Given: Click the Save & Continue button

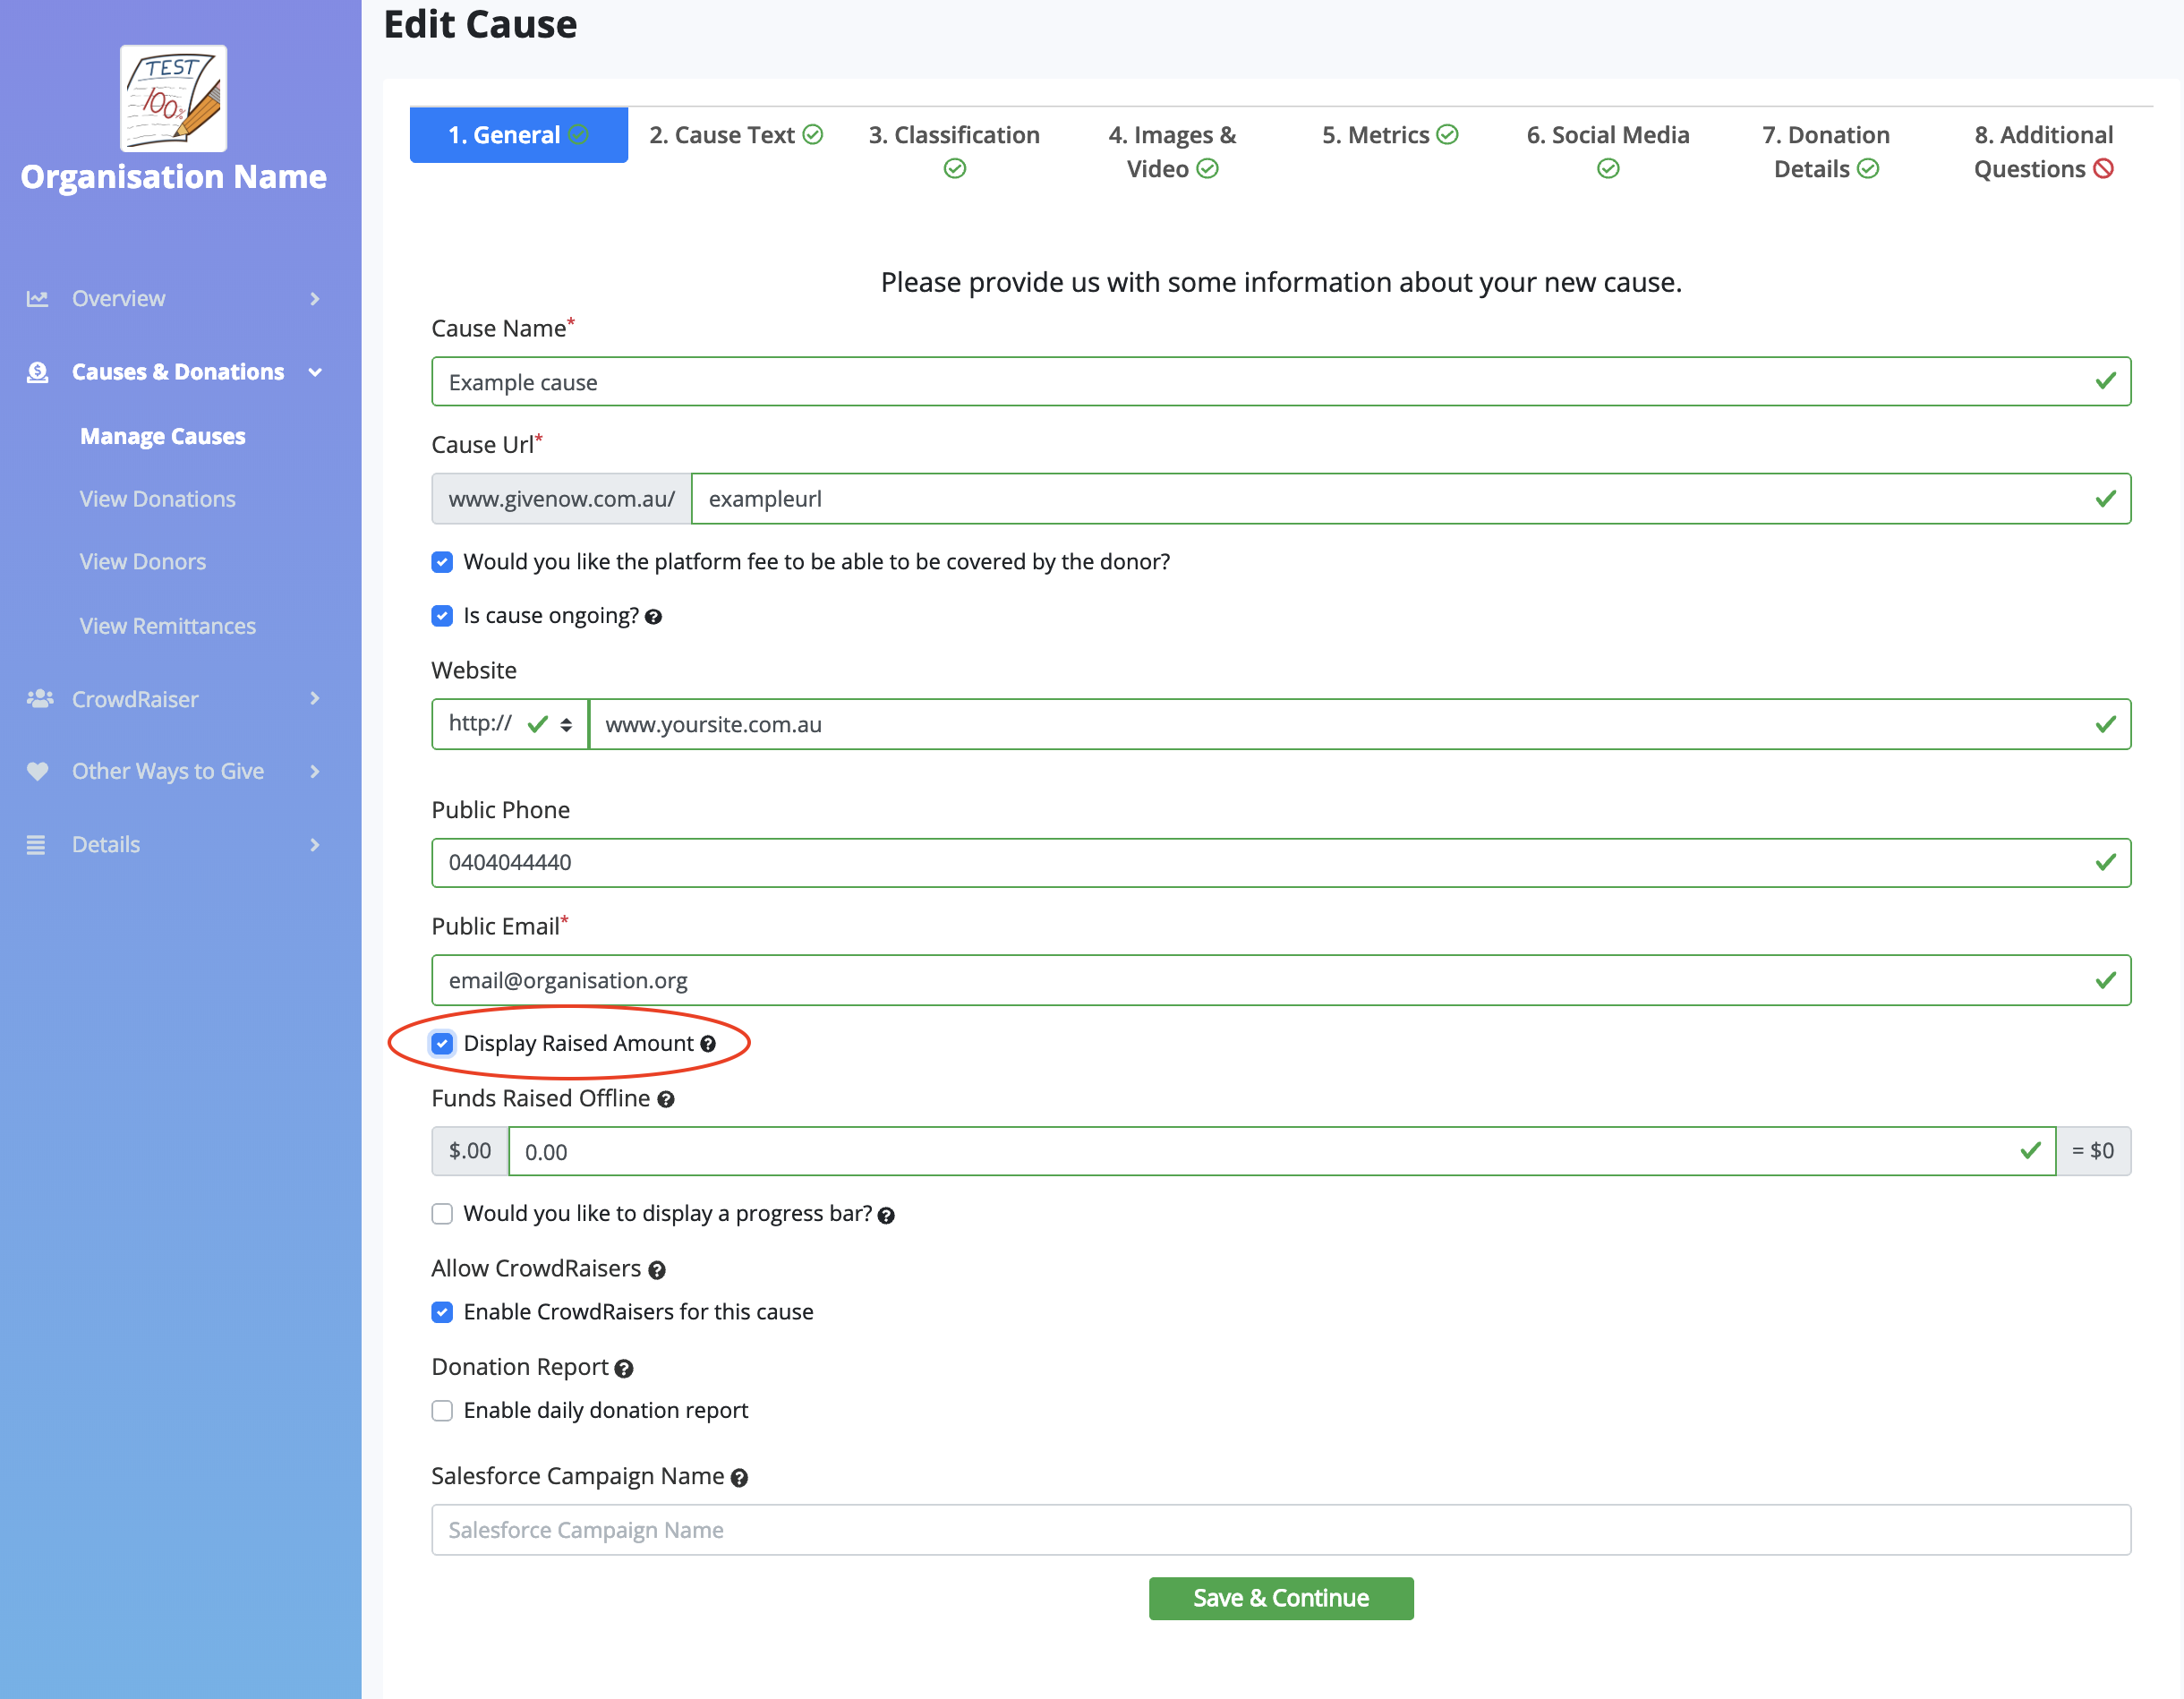Looking at the screenshot, I should click(x=1281, y=1598).
